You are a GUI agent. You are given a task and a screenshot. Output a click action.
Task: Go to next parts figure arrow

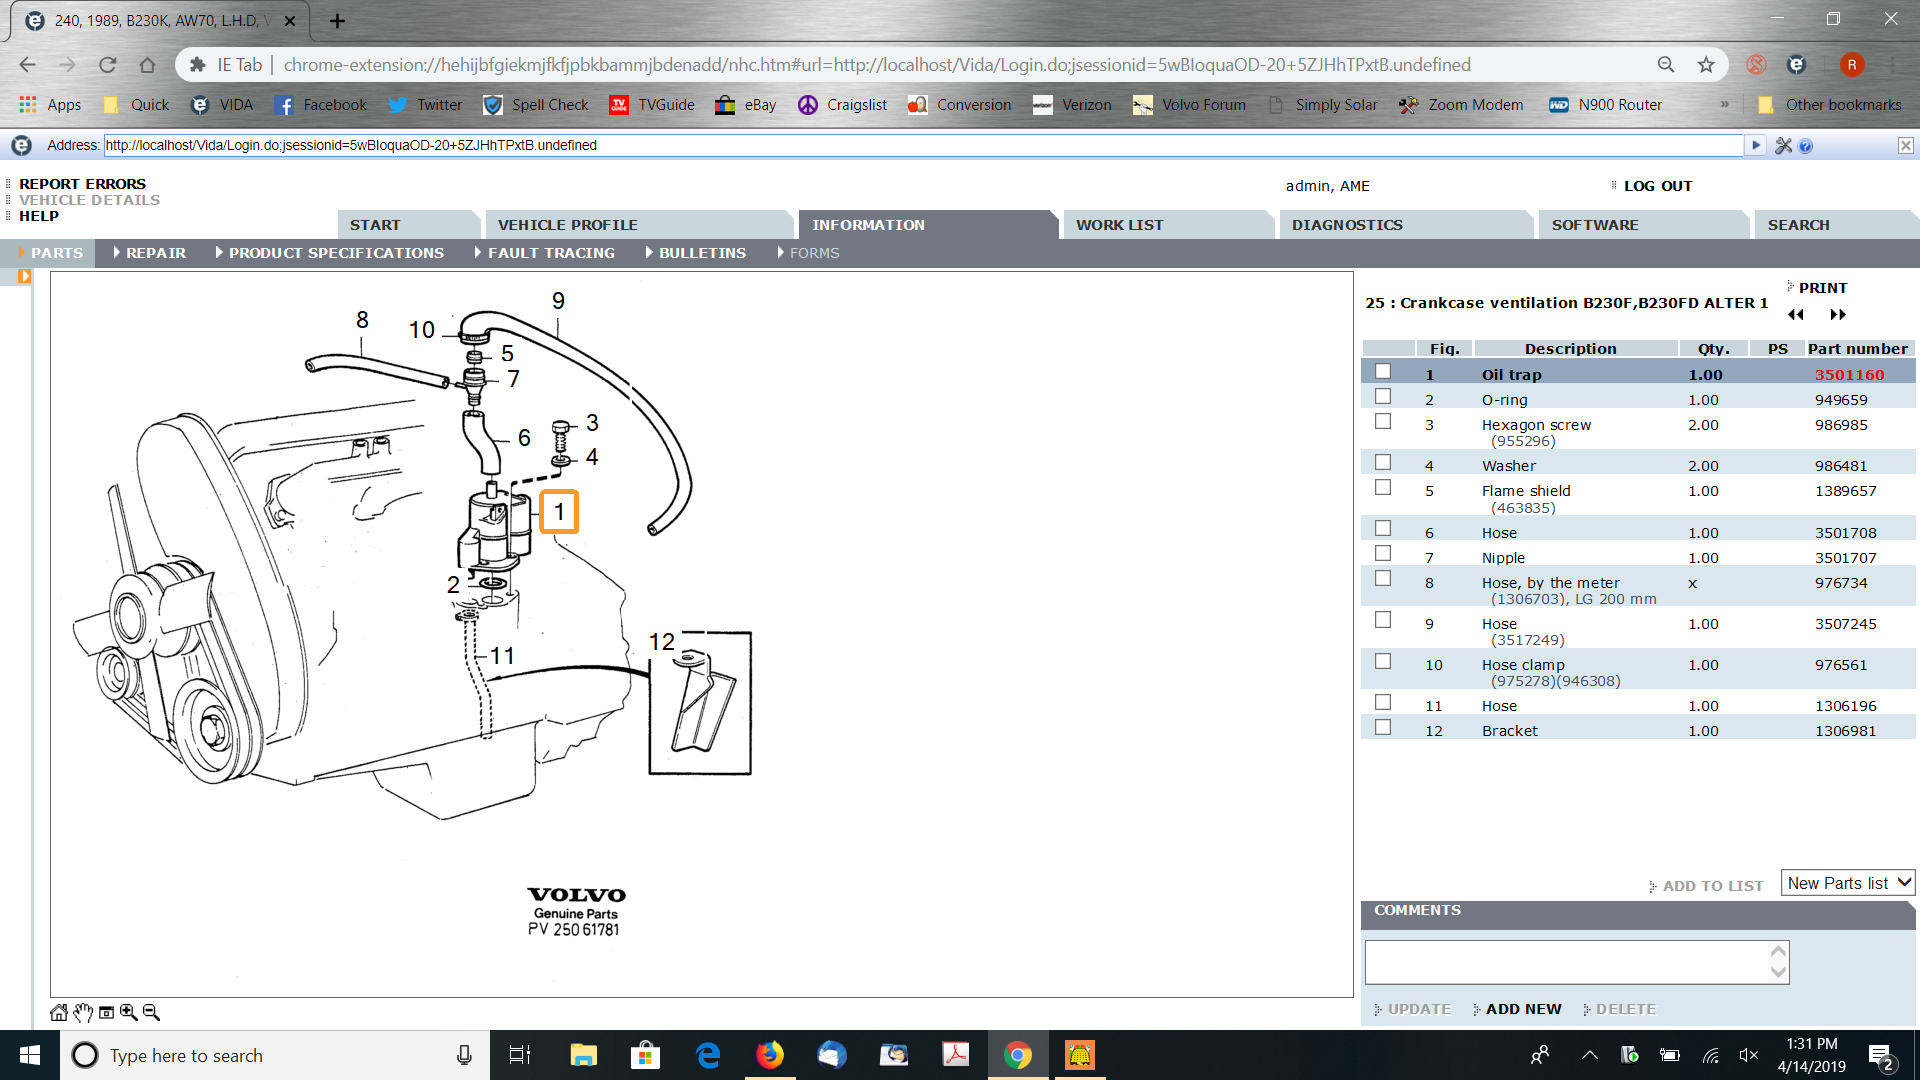coord(1837,314)
